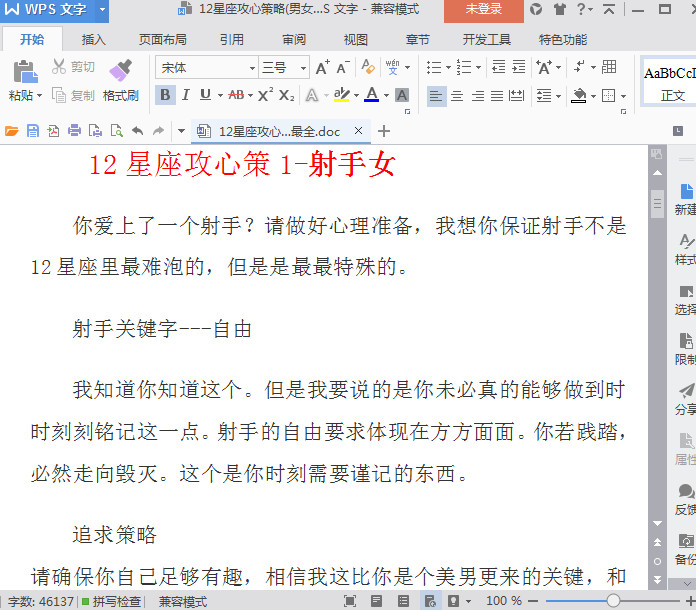Open the 引用 (References) tab
Screen dimensions: 696x610
point(232,40)
